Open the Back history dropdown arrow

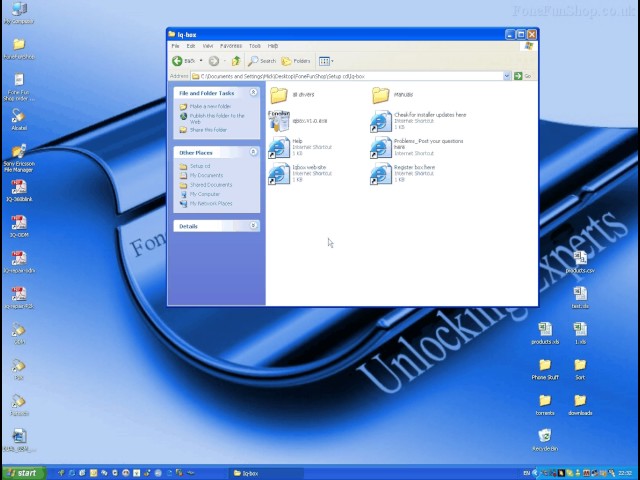[201, 61]
